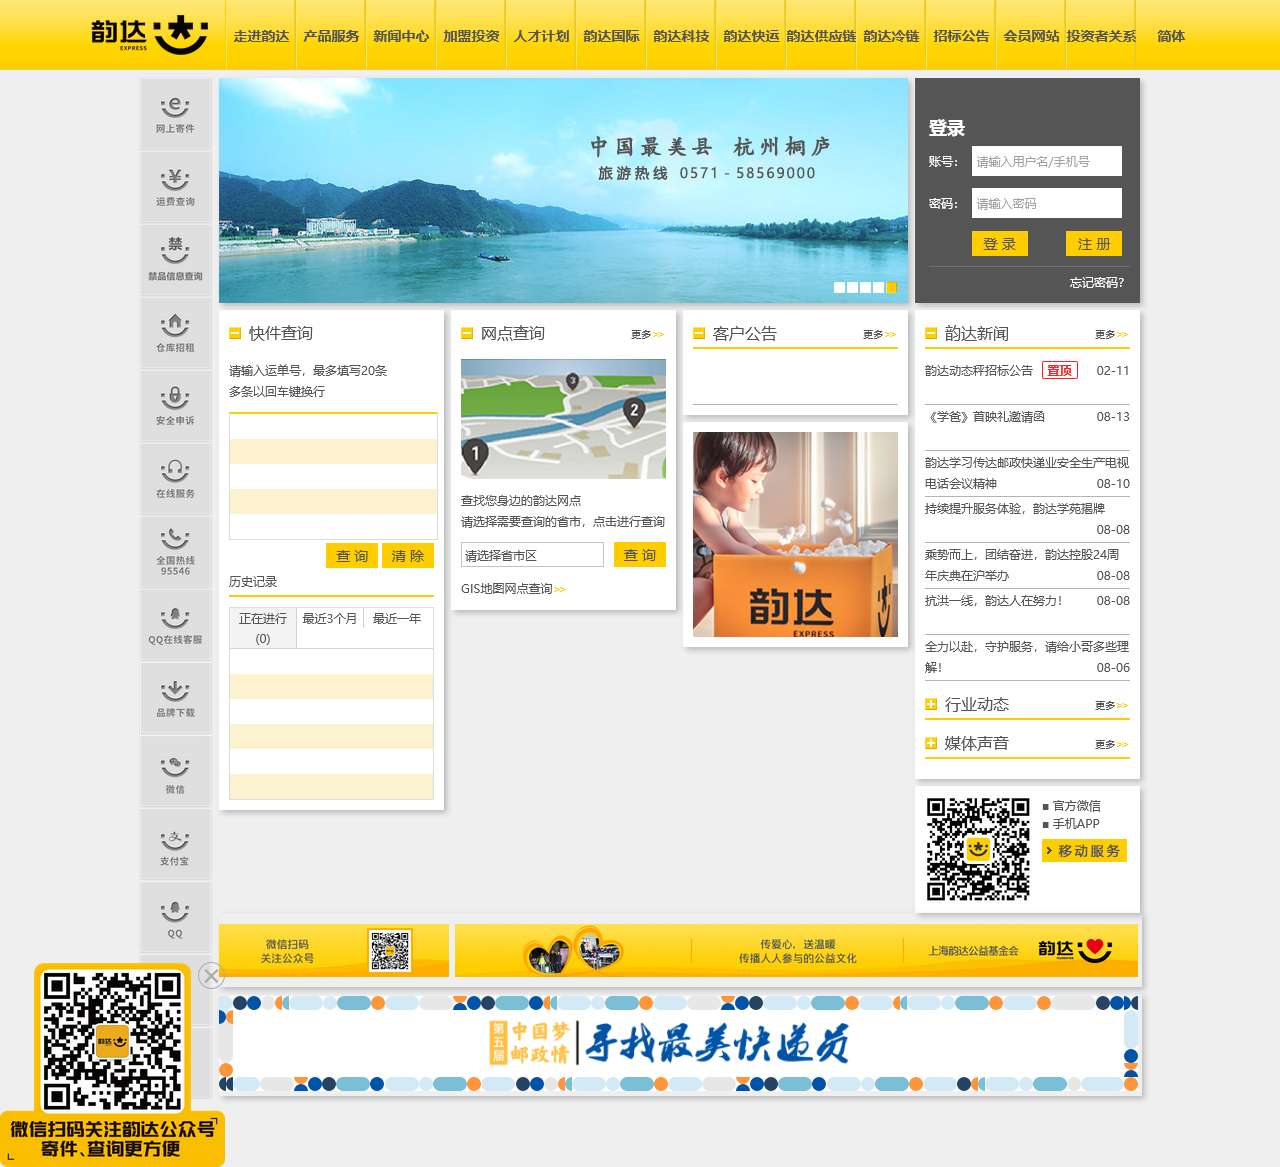Click 查询 button under waybill box
1280x1167 pixels.
(352, 556)
